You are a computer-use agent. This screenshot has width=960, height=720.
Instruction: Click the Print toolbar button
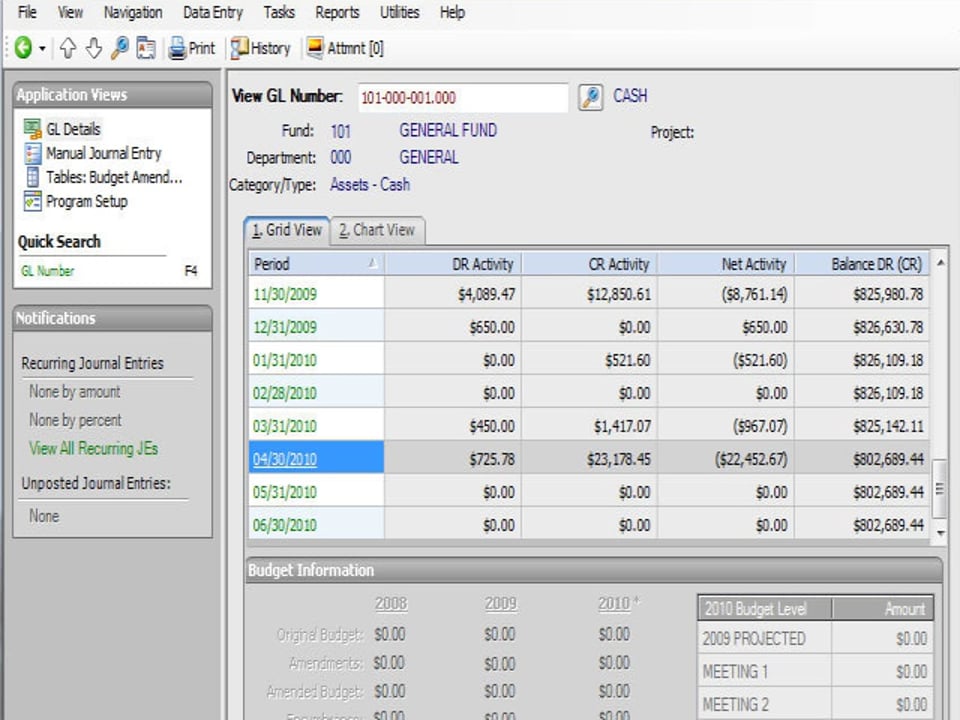coord(192,48)
